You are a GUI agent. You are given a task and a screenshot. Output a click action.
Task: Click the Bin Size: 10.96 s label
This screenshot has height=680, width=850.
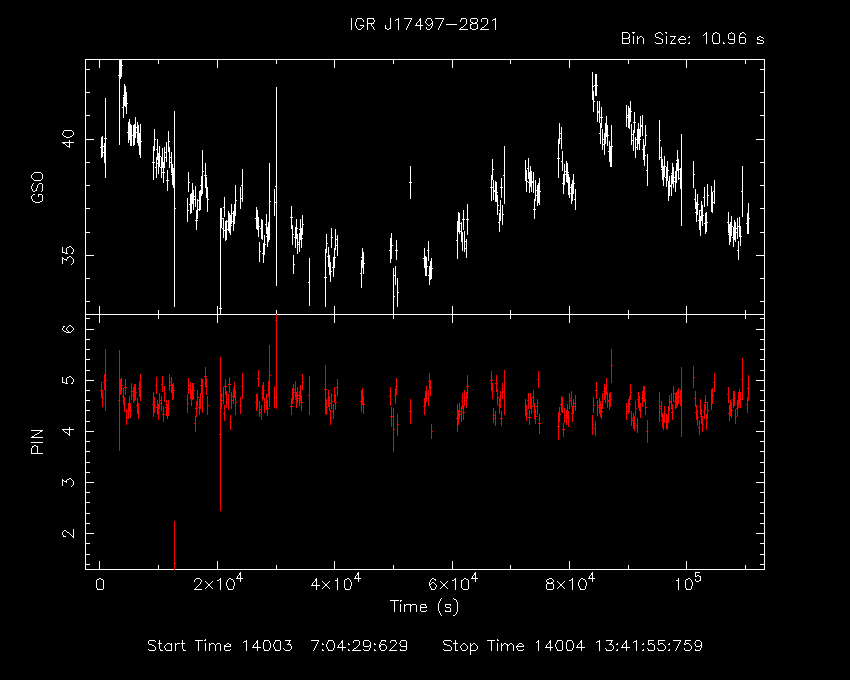click(693, 39)
